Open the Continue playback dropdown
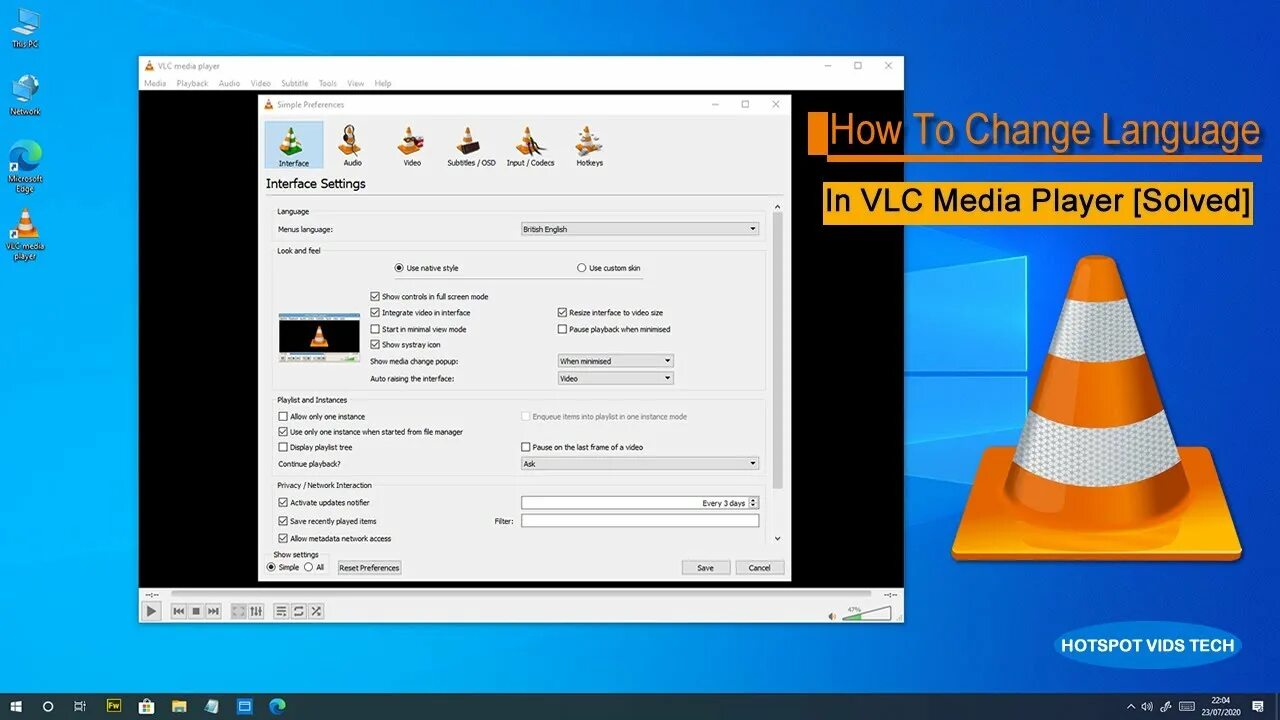This screenshot has height=720, width=1280. [640, 464]
